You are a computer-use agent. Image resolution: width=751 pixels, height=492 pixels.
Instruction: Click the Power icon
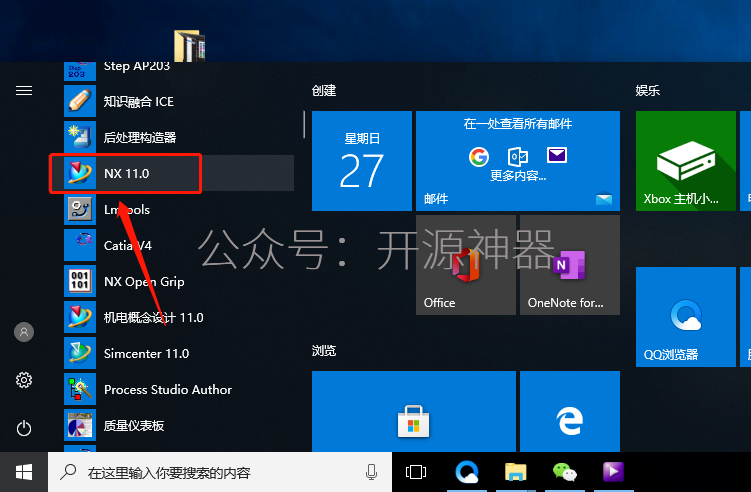click(x=24, y=428)
